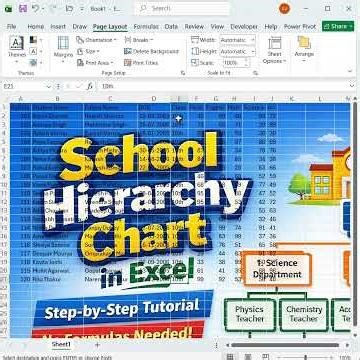Click the Science Department chart box
The image size is (360, 360).
277,269
